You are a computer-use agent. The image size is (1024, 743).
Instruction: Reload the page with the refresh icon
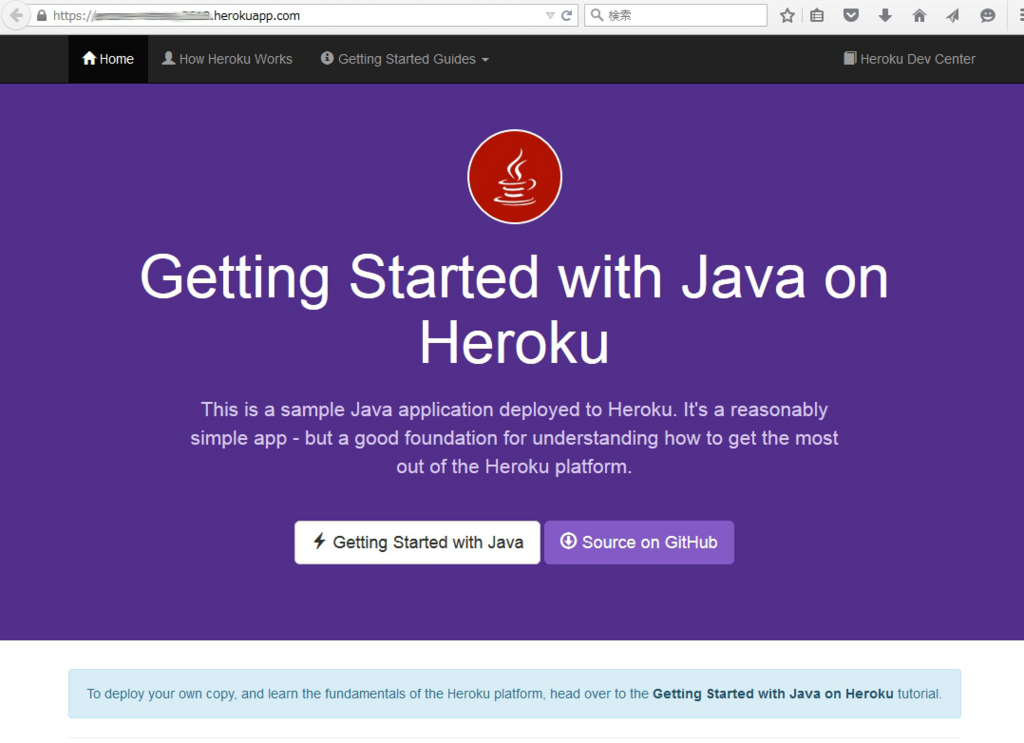pos(567,16)
